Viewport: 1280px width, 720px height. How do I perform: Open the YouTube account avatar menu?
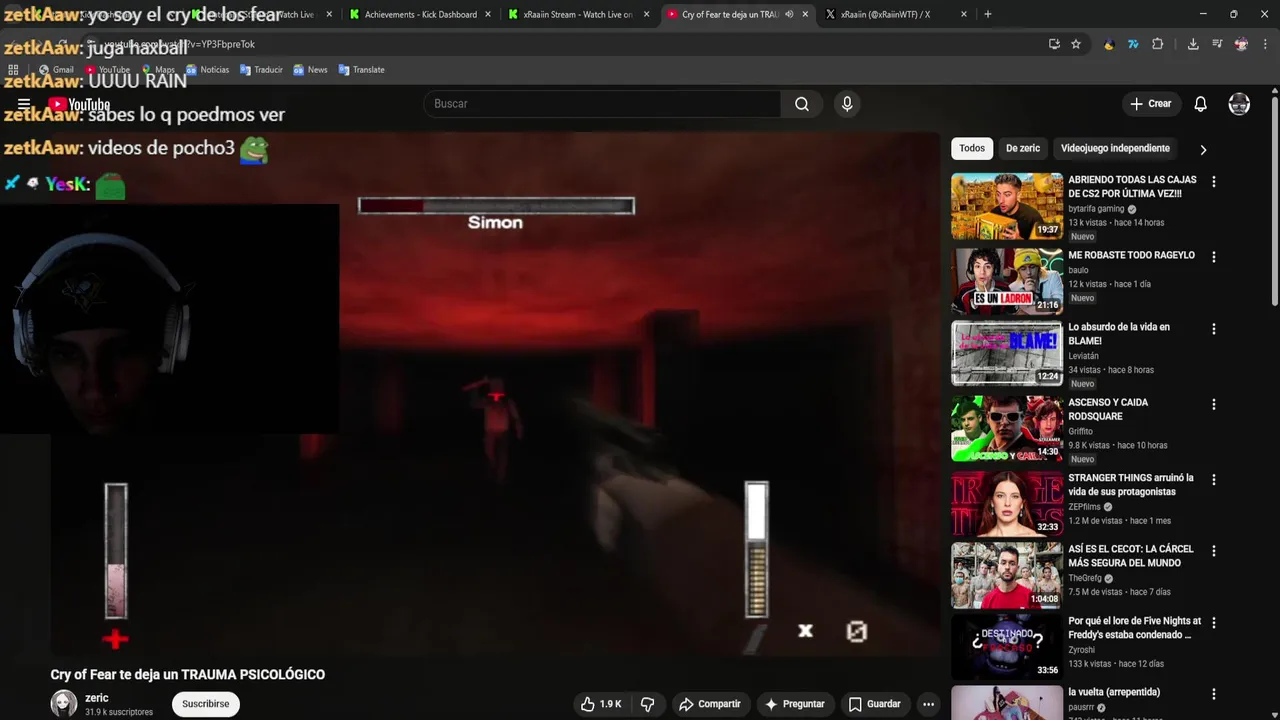[x=1239, y=104]
